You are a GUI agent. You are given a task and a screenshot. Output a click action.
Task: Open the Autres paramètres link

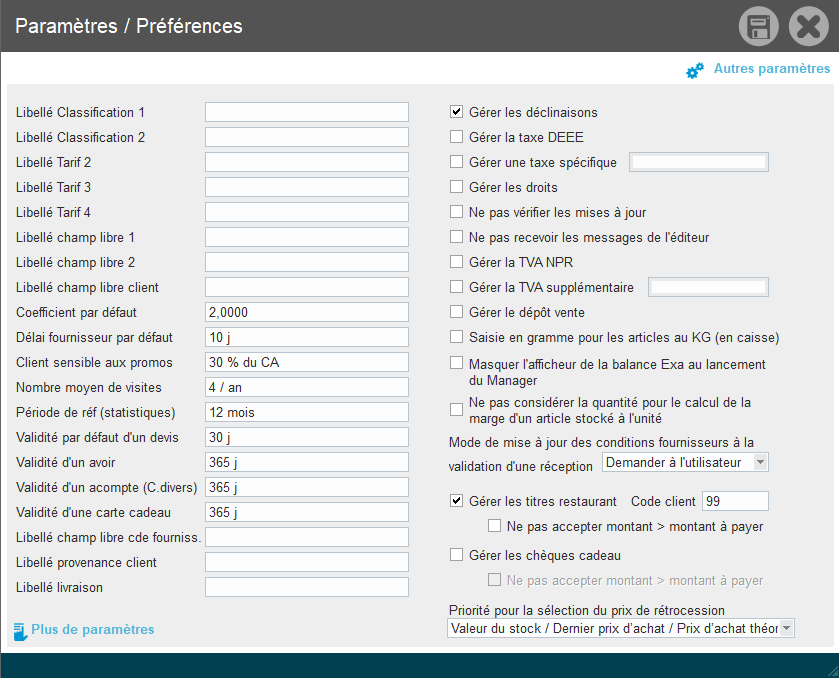(x=771, y=69)
